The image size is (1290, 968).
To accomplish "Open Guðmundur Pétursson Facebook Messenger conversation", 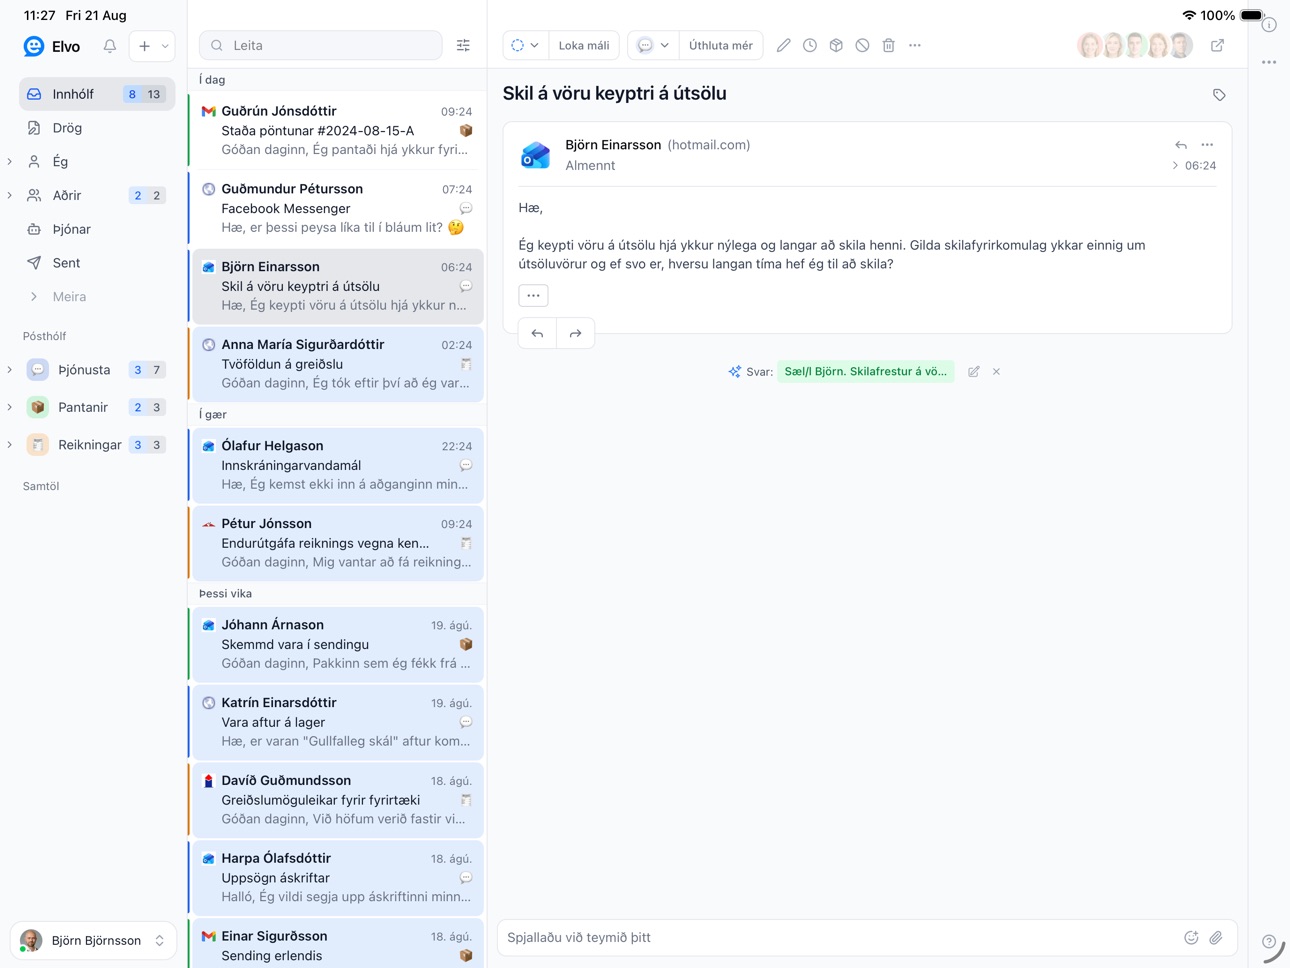I will tap(337, 208).
